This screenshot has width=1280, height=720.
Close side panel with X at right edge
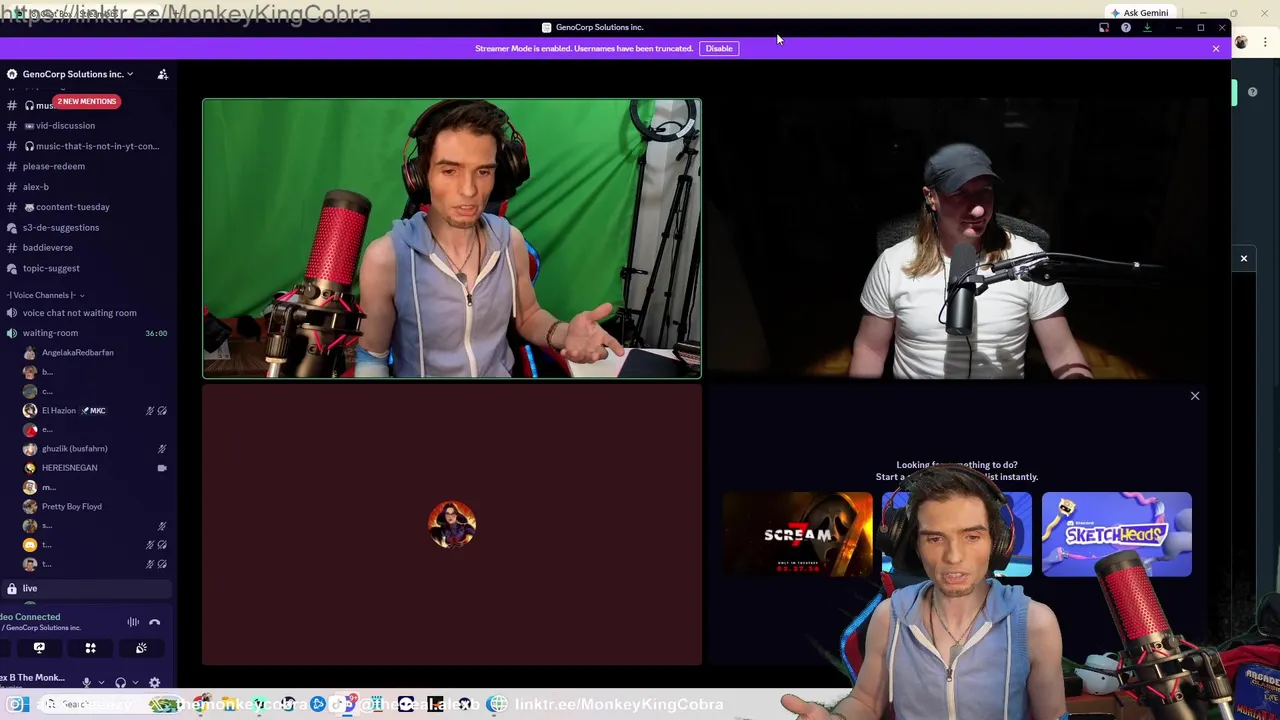pyautogui.click(x=1244, y=259)
